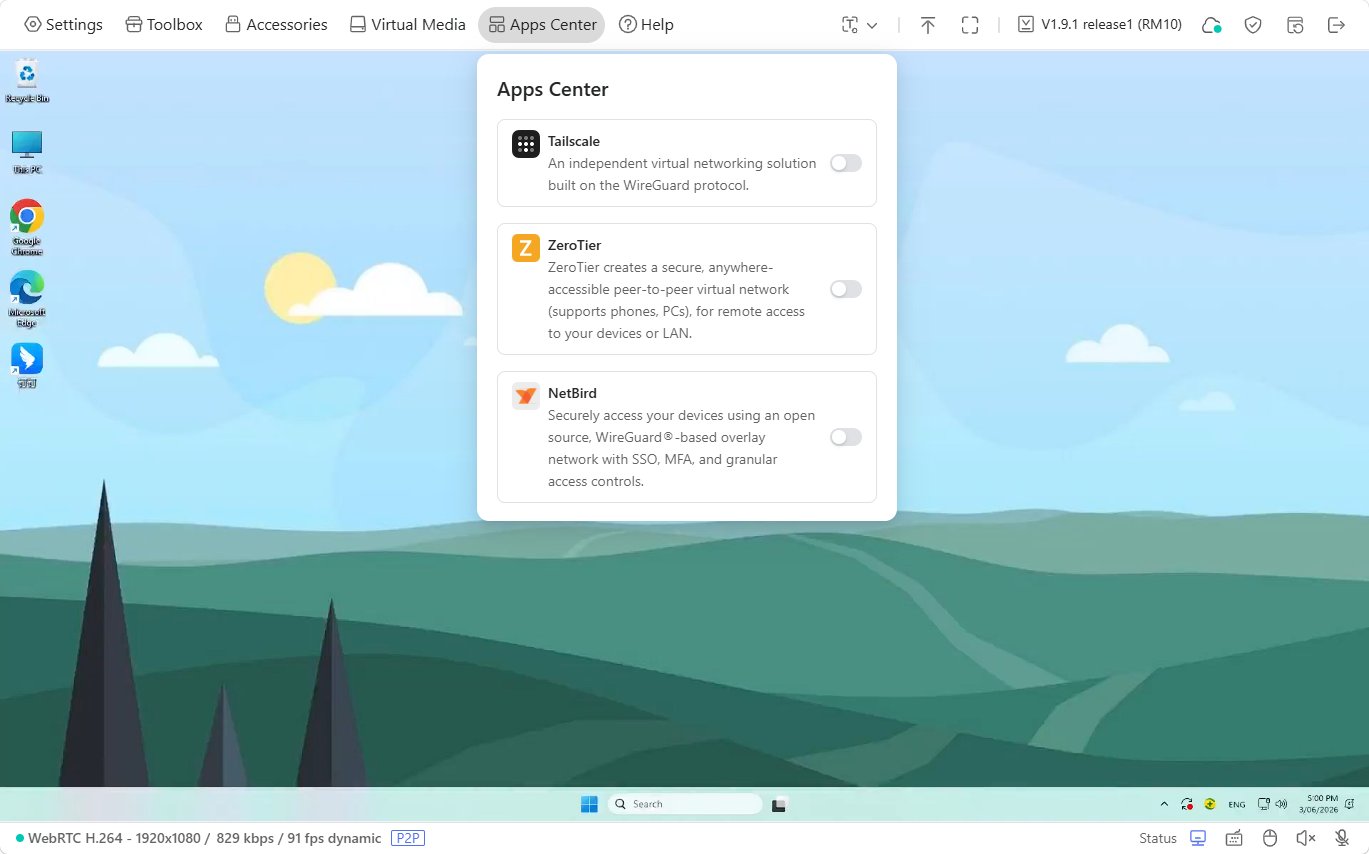
Task: Click the Status label in bottom bar
Action: (x=1158, y=838)
